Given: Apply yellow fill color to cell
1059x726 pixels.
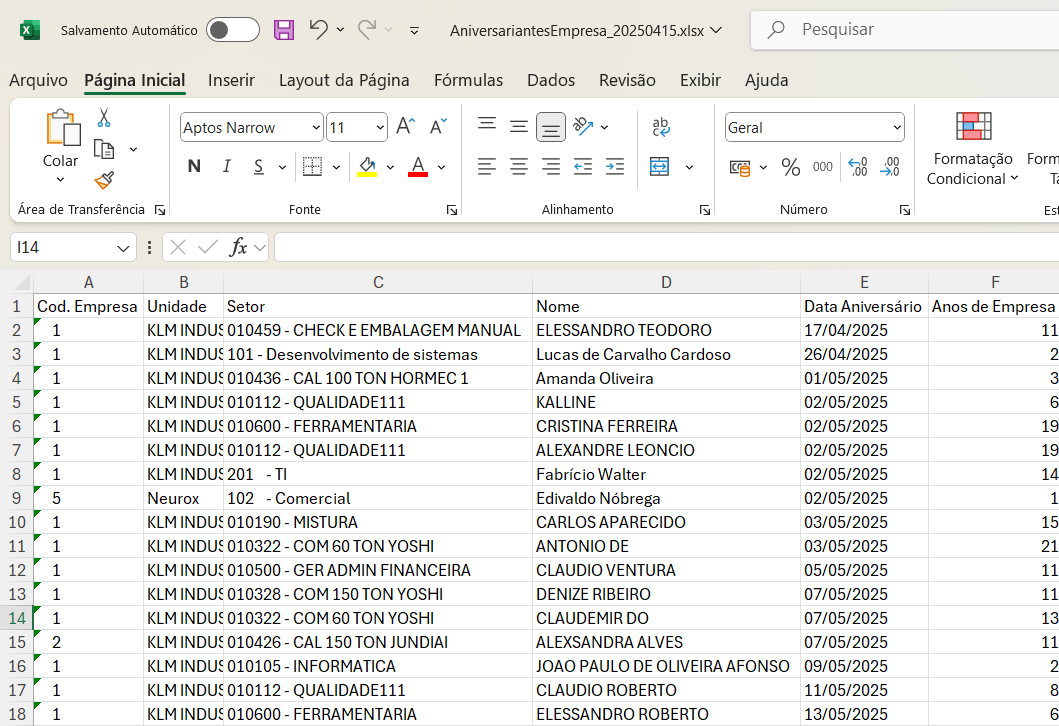Looking at the screenshot, I should click(x=367, y=167).
